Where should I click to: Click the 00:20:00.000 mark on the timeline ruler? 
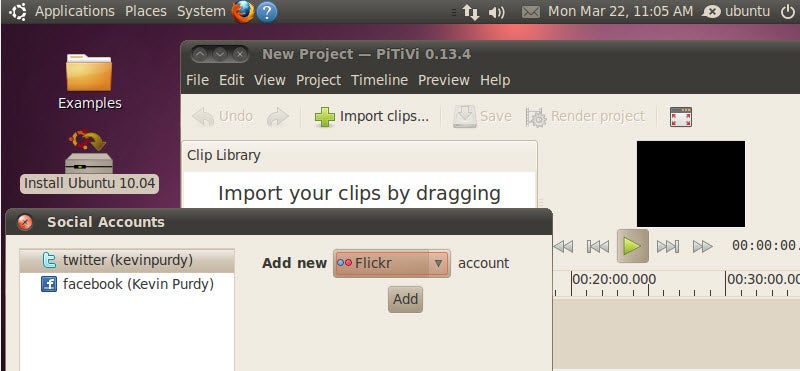point(614,280)
